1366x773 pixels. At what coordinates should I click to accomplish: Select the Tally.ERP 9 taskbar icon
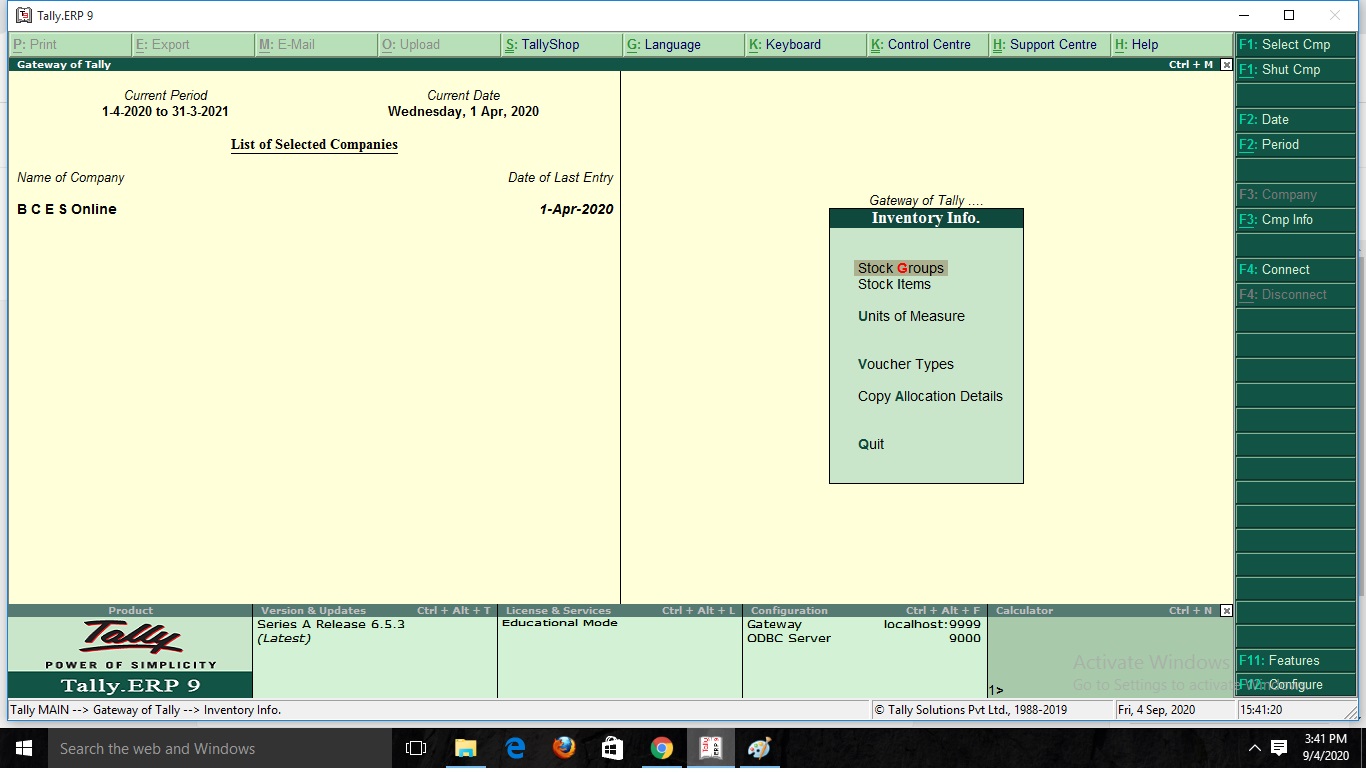click(x=710, y=748)
